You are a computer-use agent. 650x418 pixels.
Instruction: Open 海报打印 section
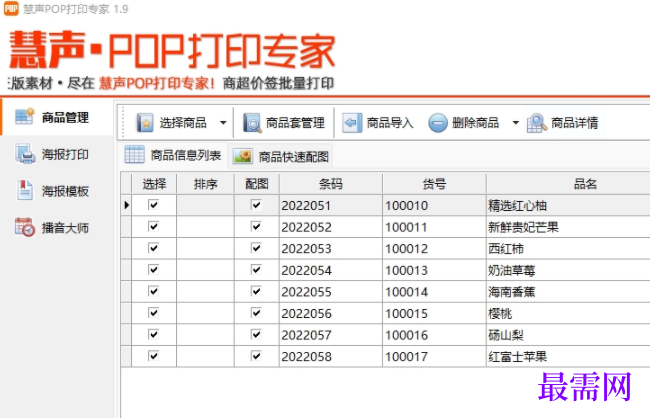(57, 154)
